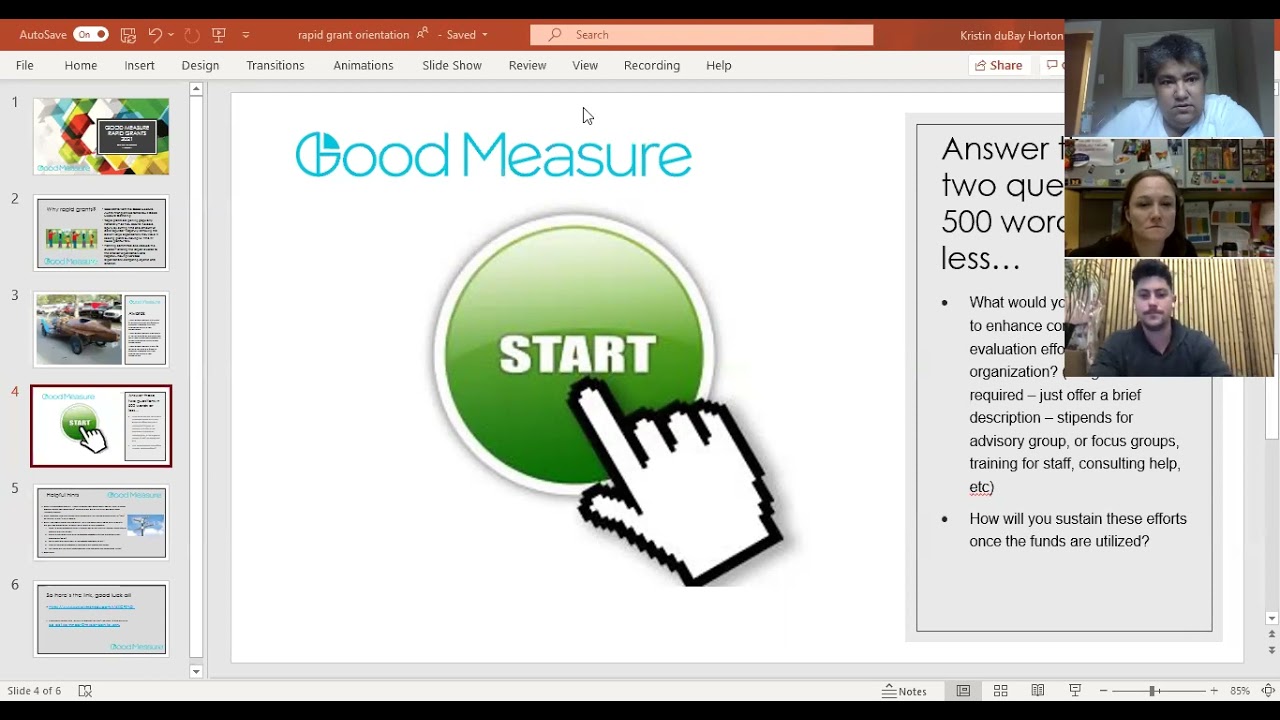This screenshot has height=720, width=1280.
Task: Open the Undo history dropdown arrow
Action: [x=171, y=34]
